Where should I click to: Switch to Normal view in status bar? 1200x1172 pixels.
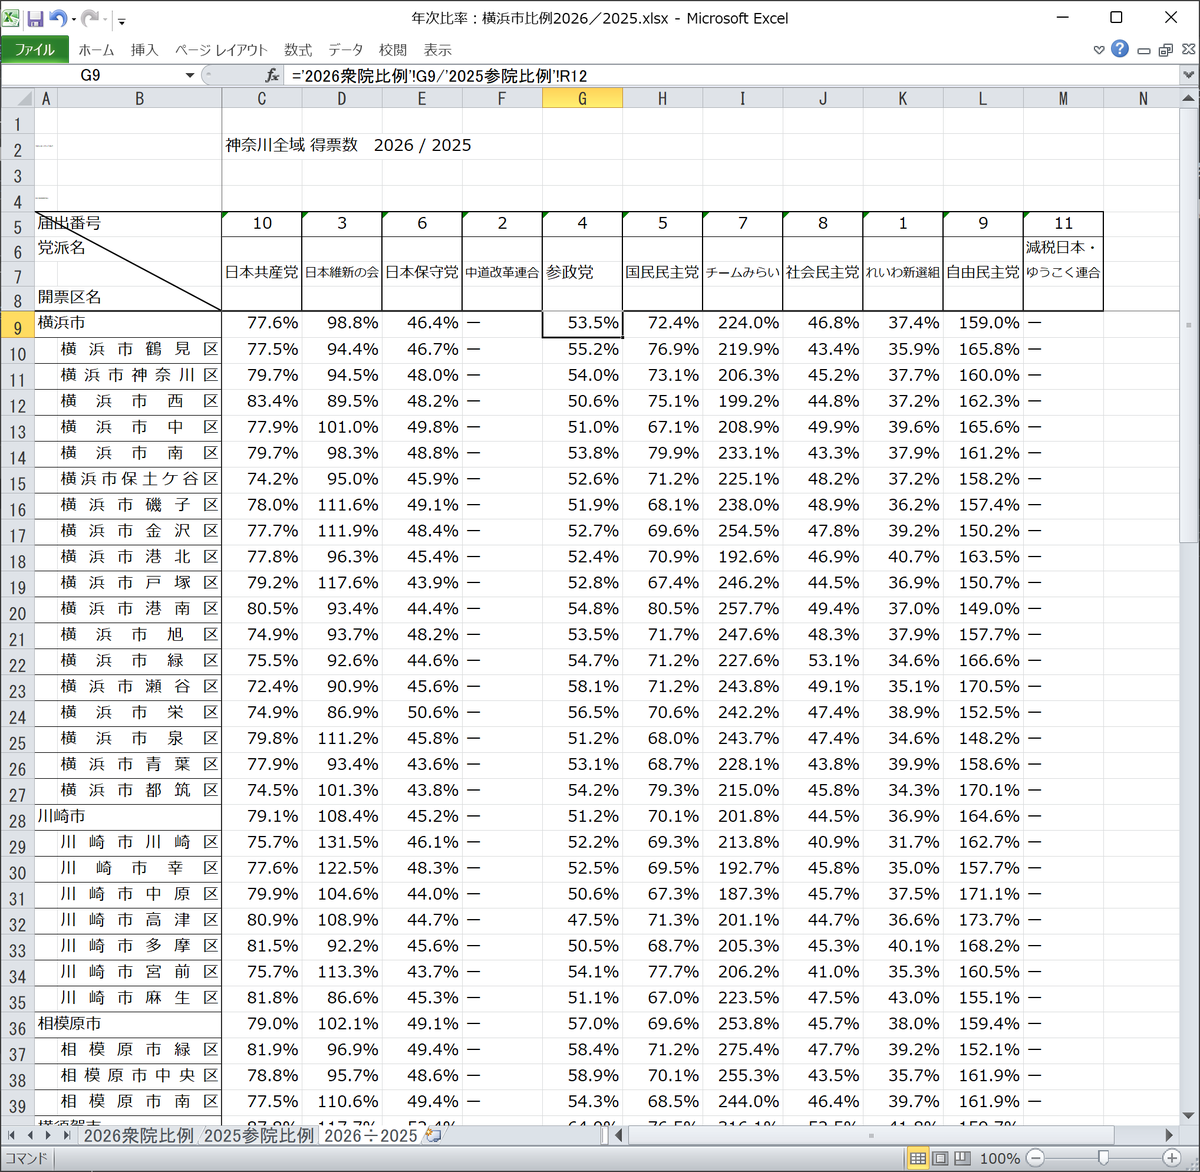[x=917, y=1158]
